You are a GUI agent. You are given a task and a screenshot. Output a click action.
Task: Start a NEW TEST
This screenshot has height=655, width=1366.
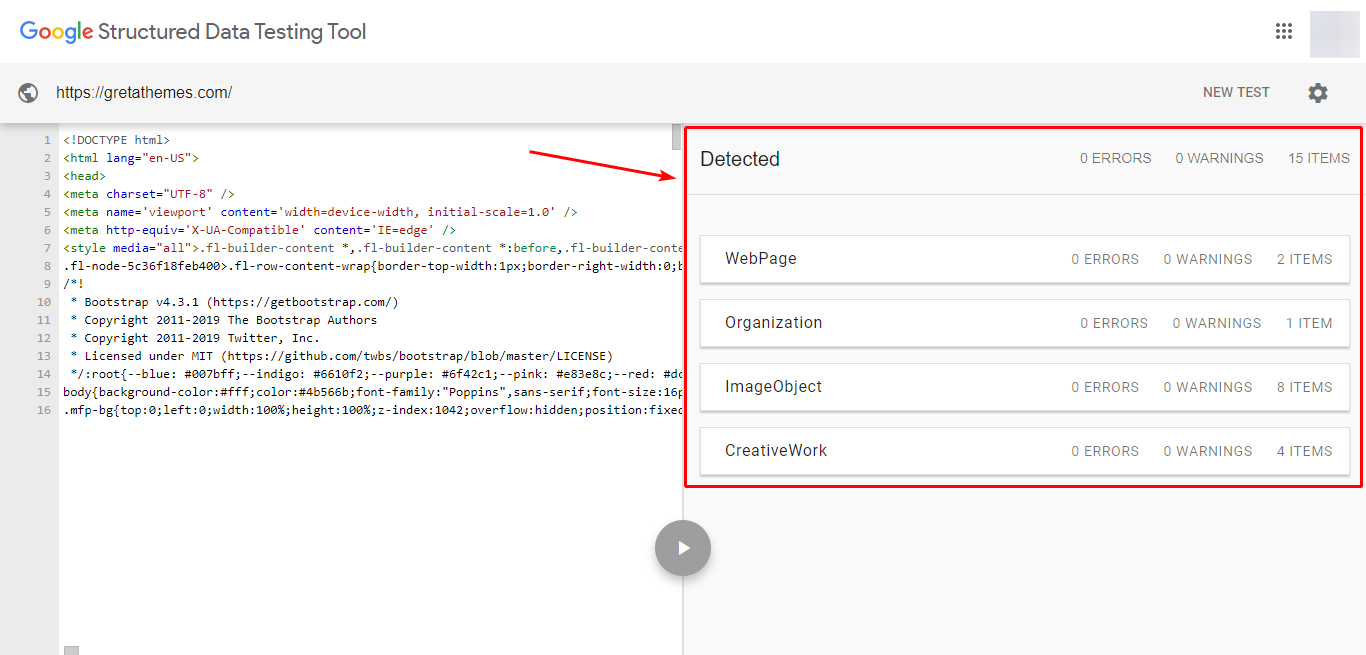(x=1236, y=93)
